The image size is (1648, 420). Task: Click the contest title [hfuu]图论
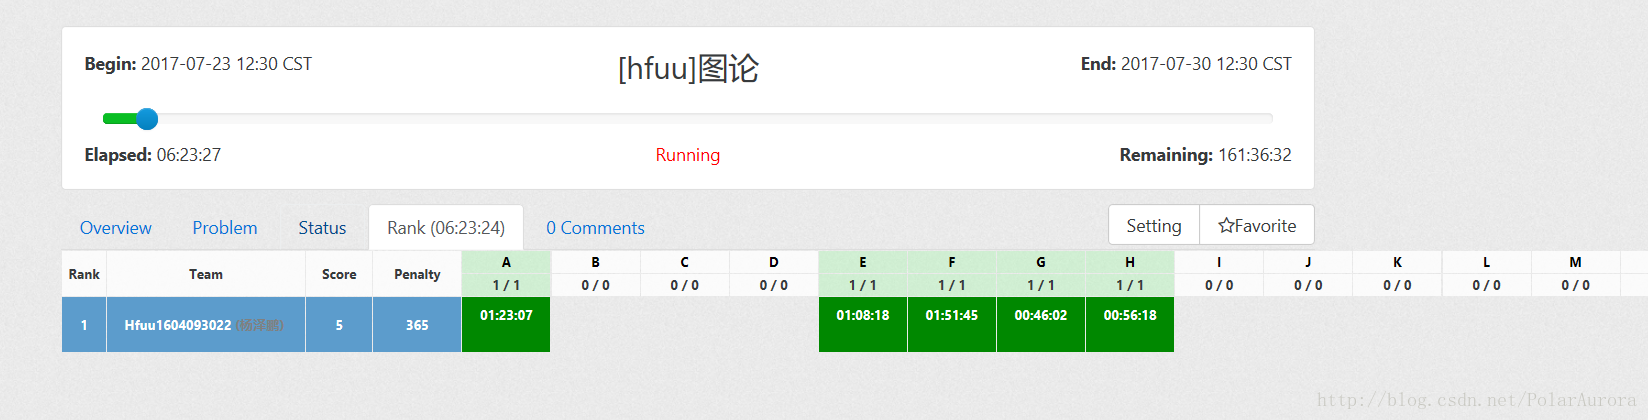pyautogui.click(x=688, y=68)
